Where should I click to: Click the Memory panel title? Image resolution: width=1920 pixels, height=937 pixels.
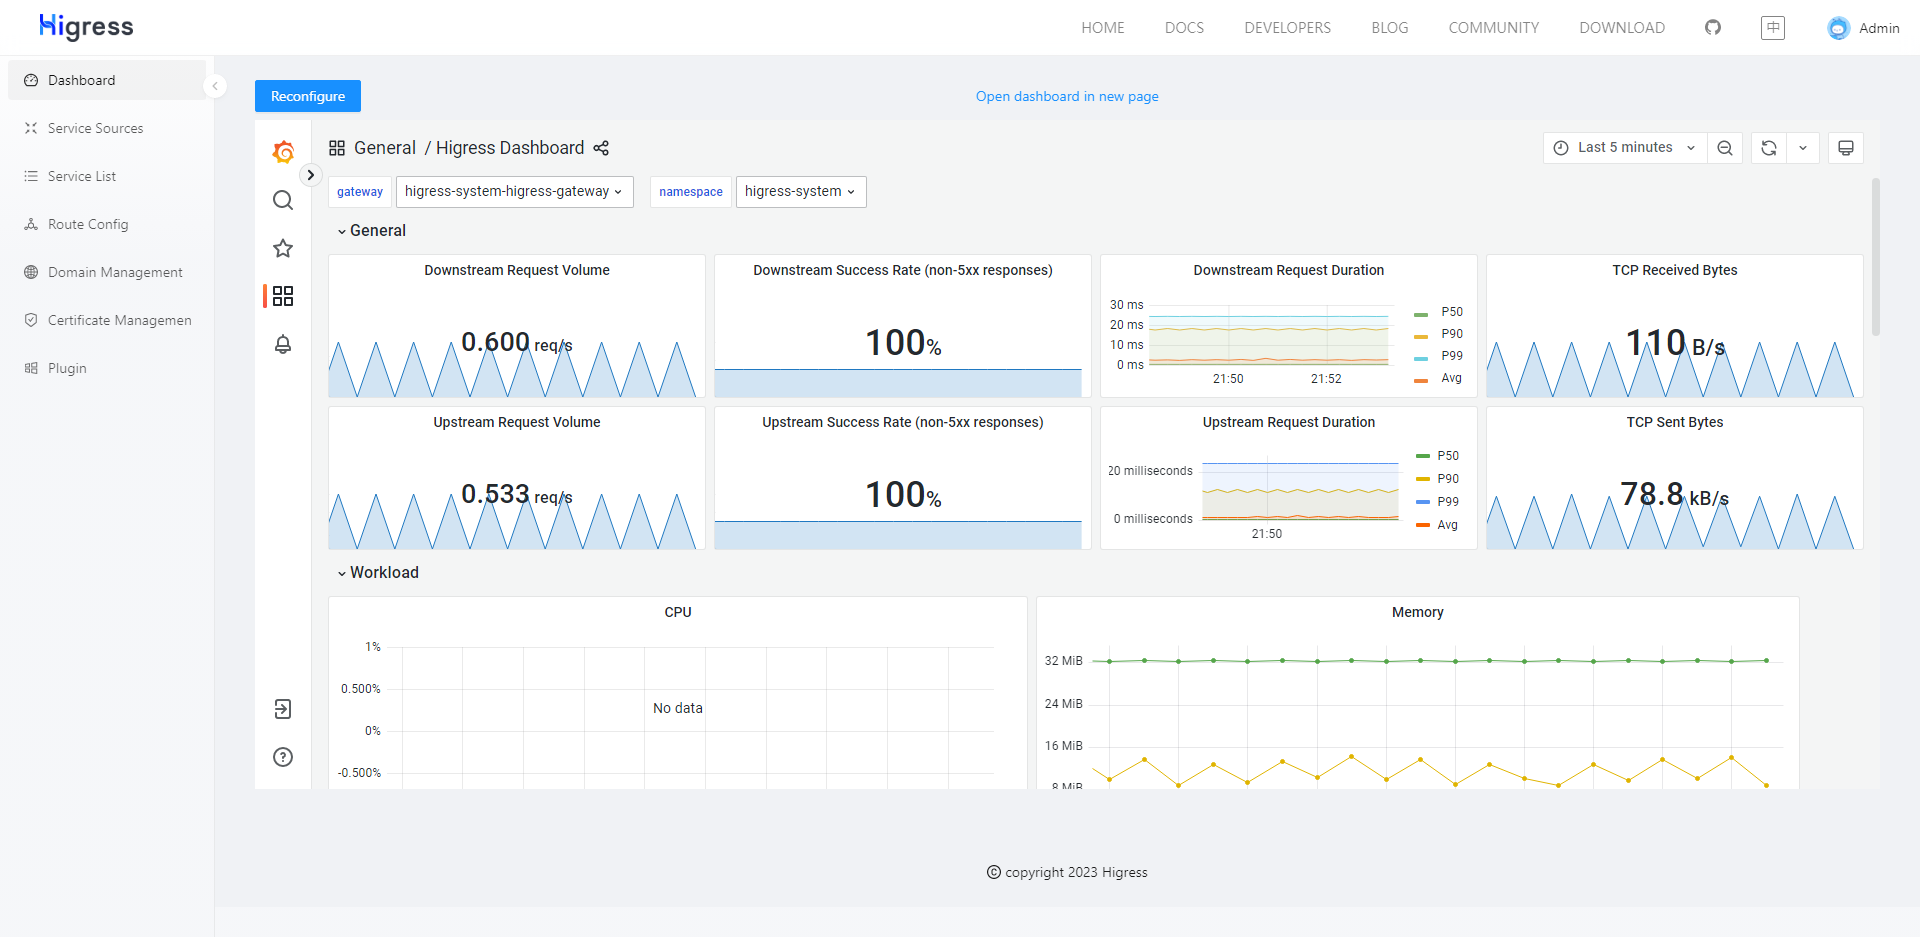1418,613
